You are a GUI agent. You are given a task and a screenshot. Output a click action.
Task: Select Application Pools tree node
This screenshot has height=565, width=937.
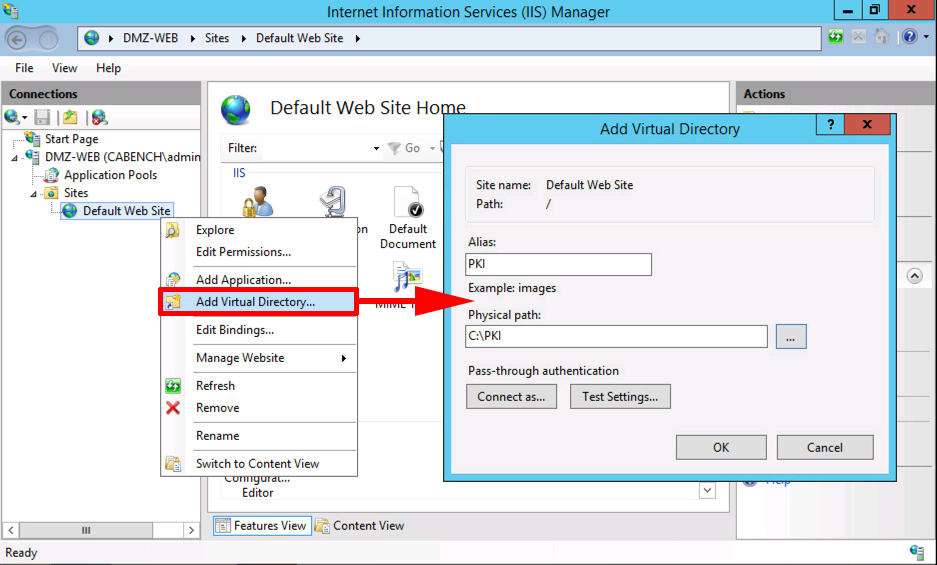click(111, 175)
